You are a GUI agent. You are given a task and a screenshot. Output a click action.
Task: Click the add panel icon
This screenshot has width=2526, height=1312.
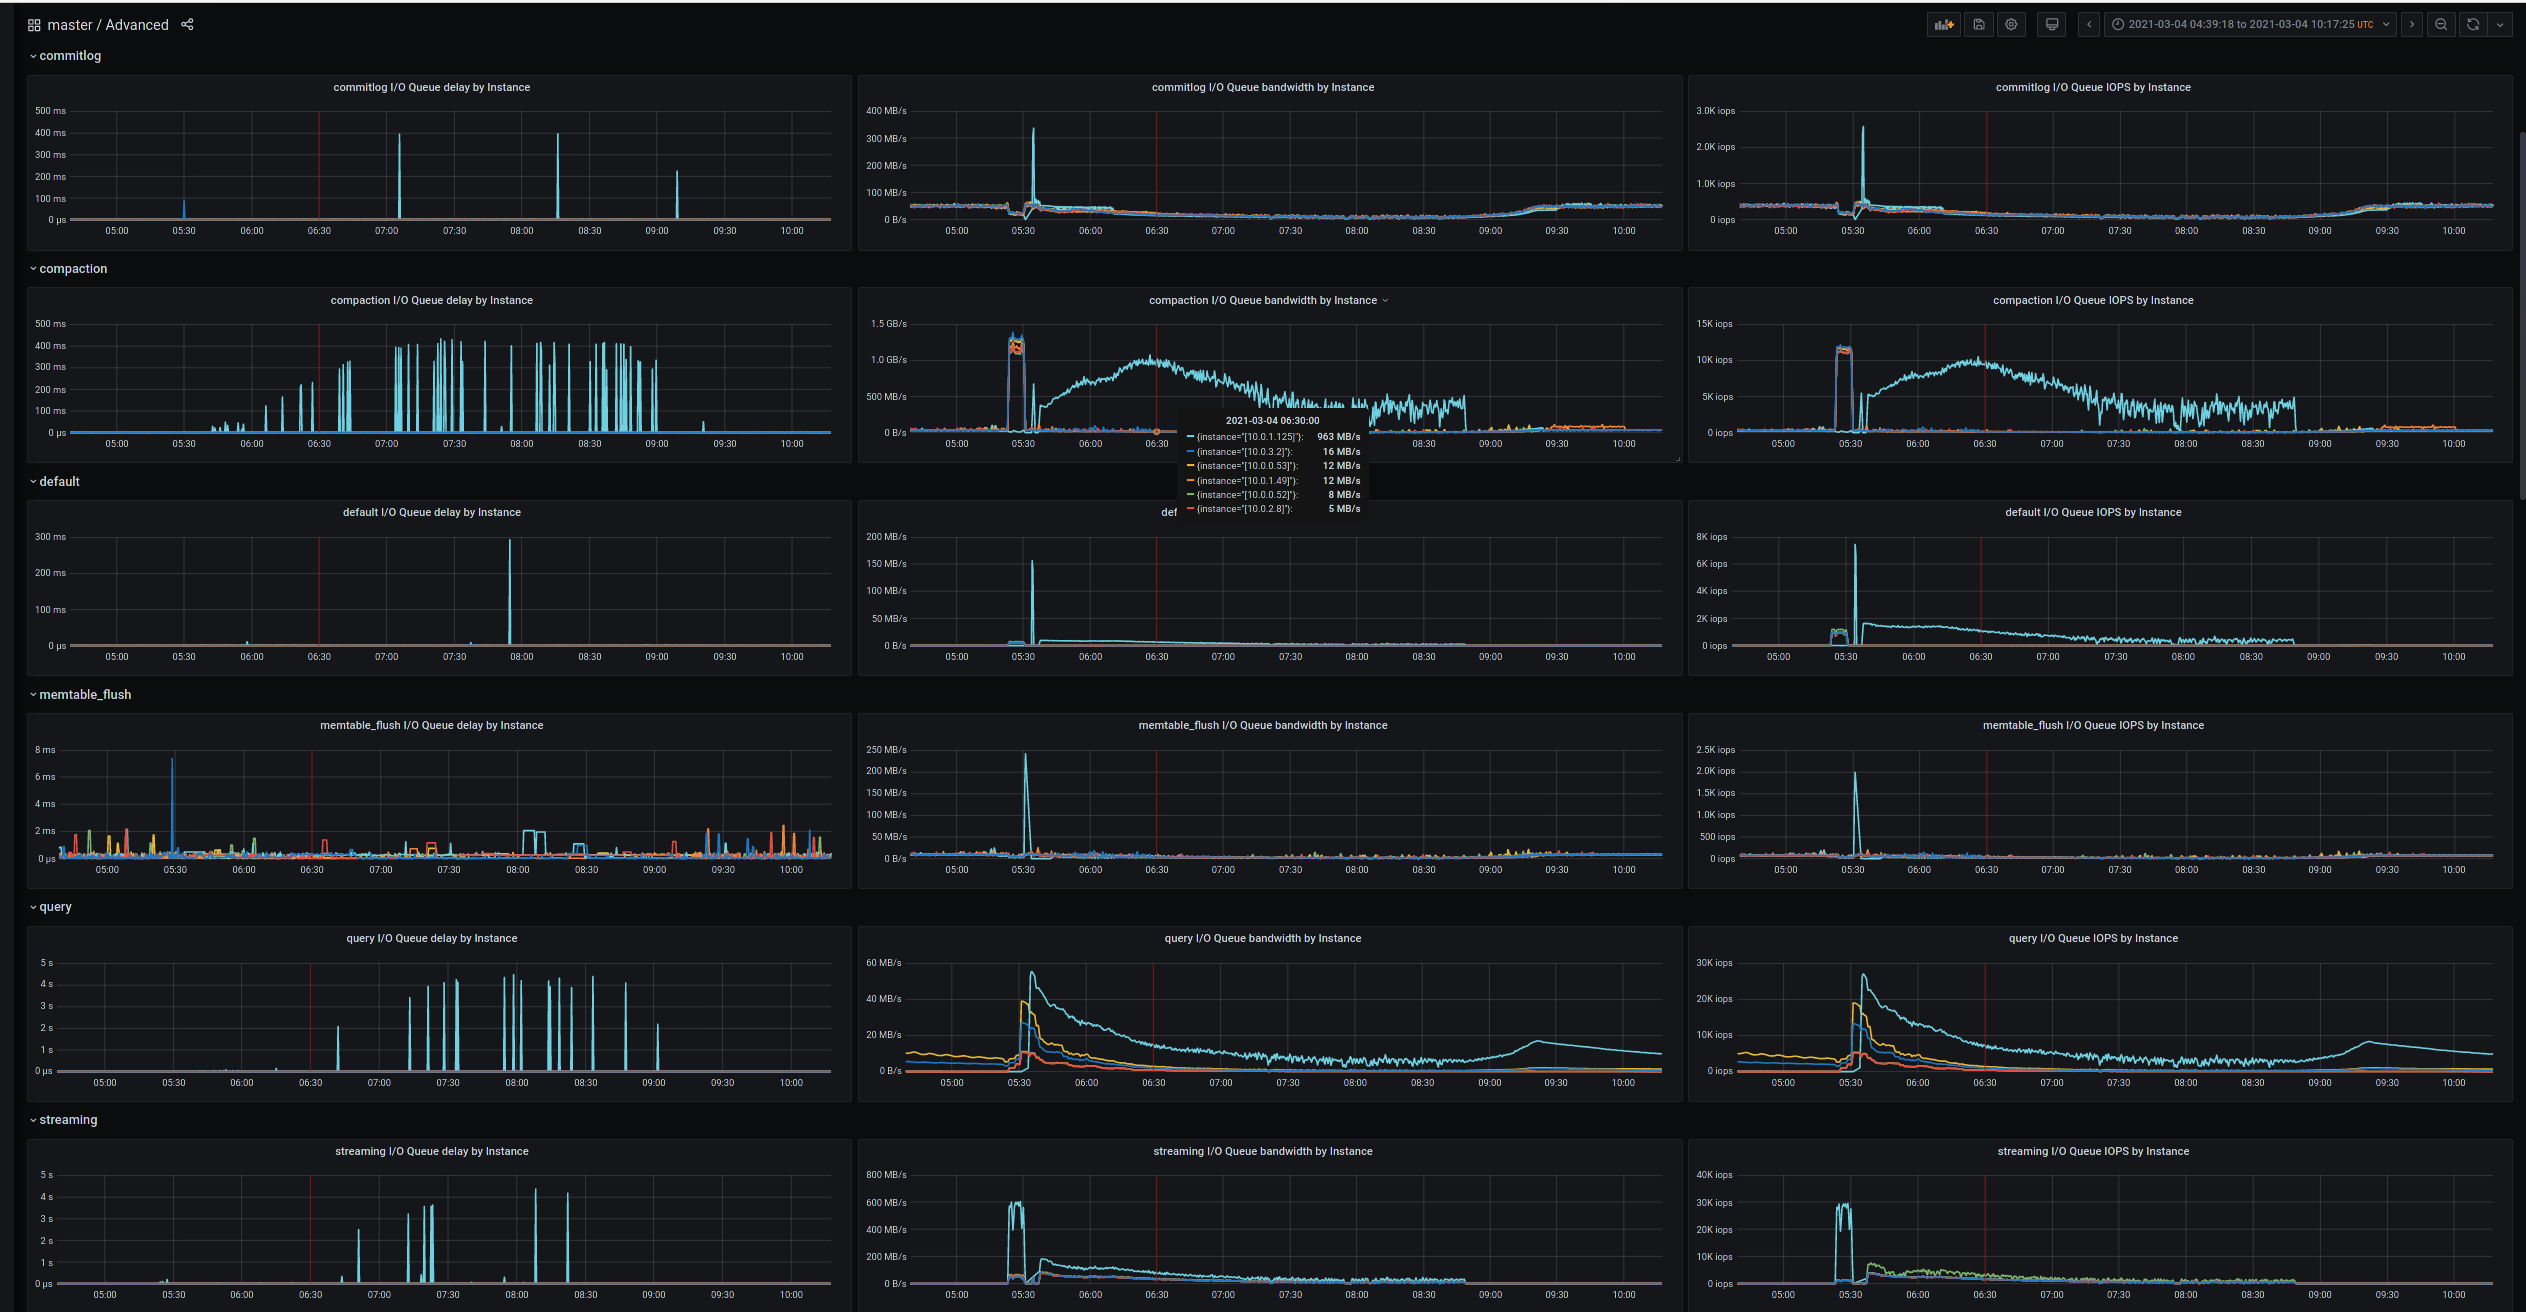click(1943, 24)
